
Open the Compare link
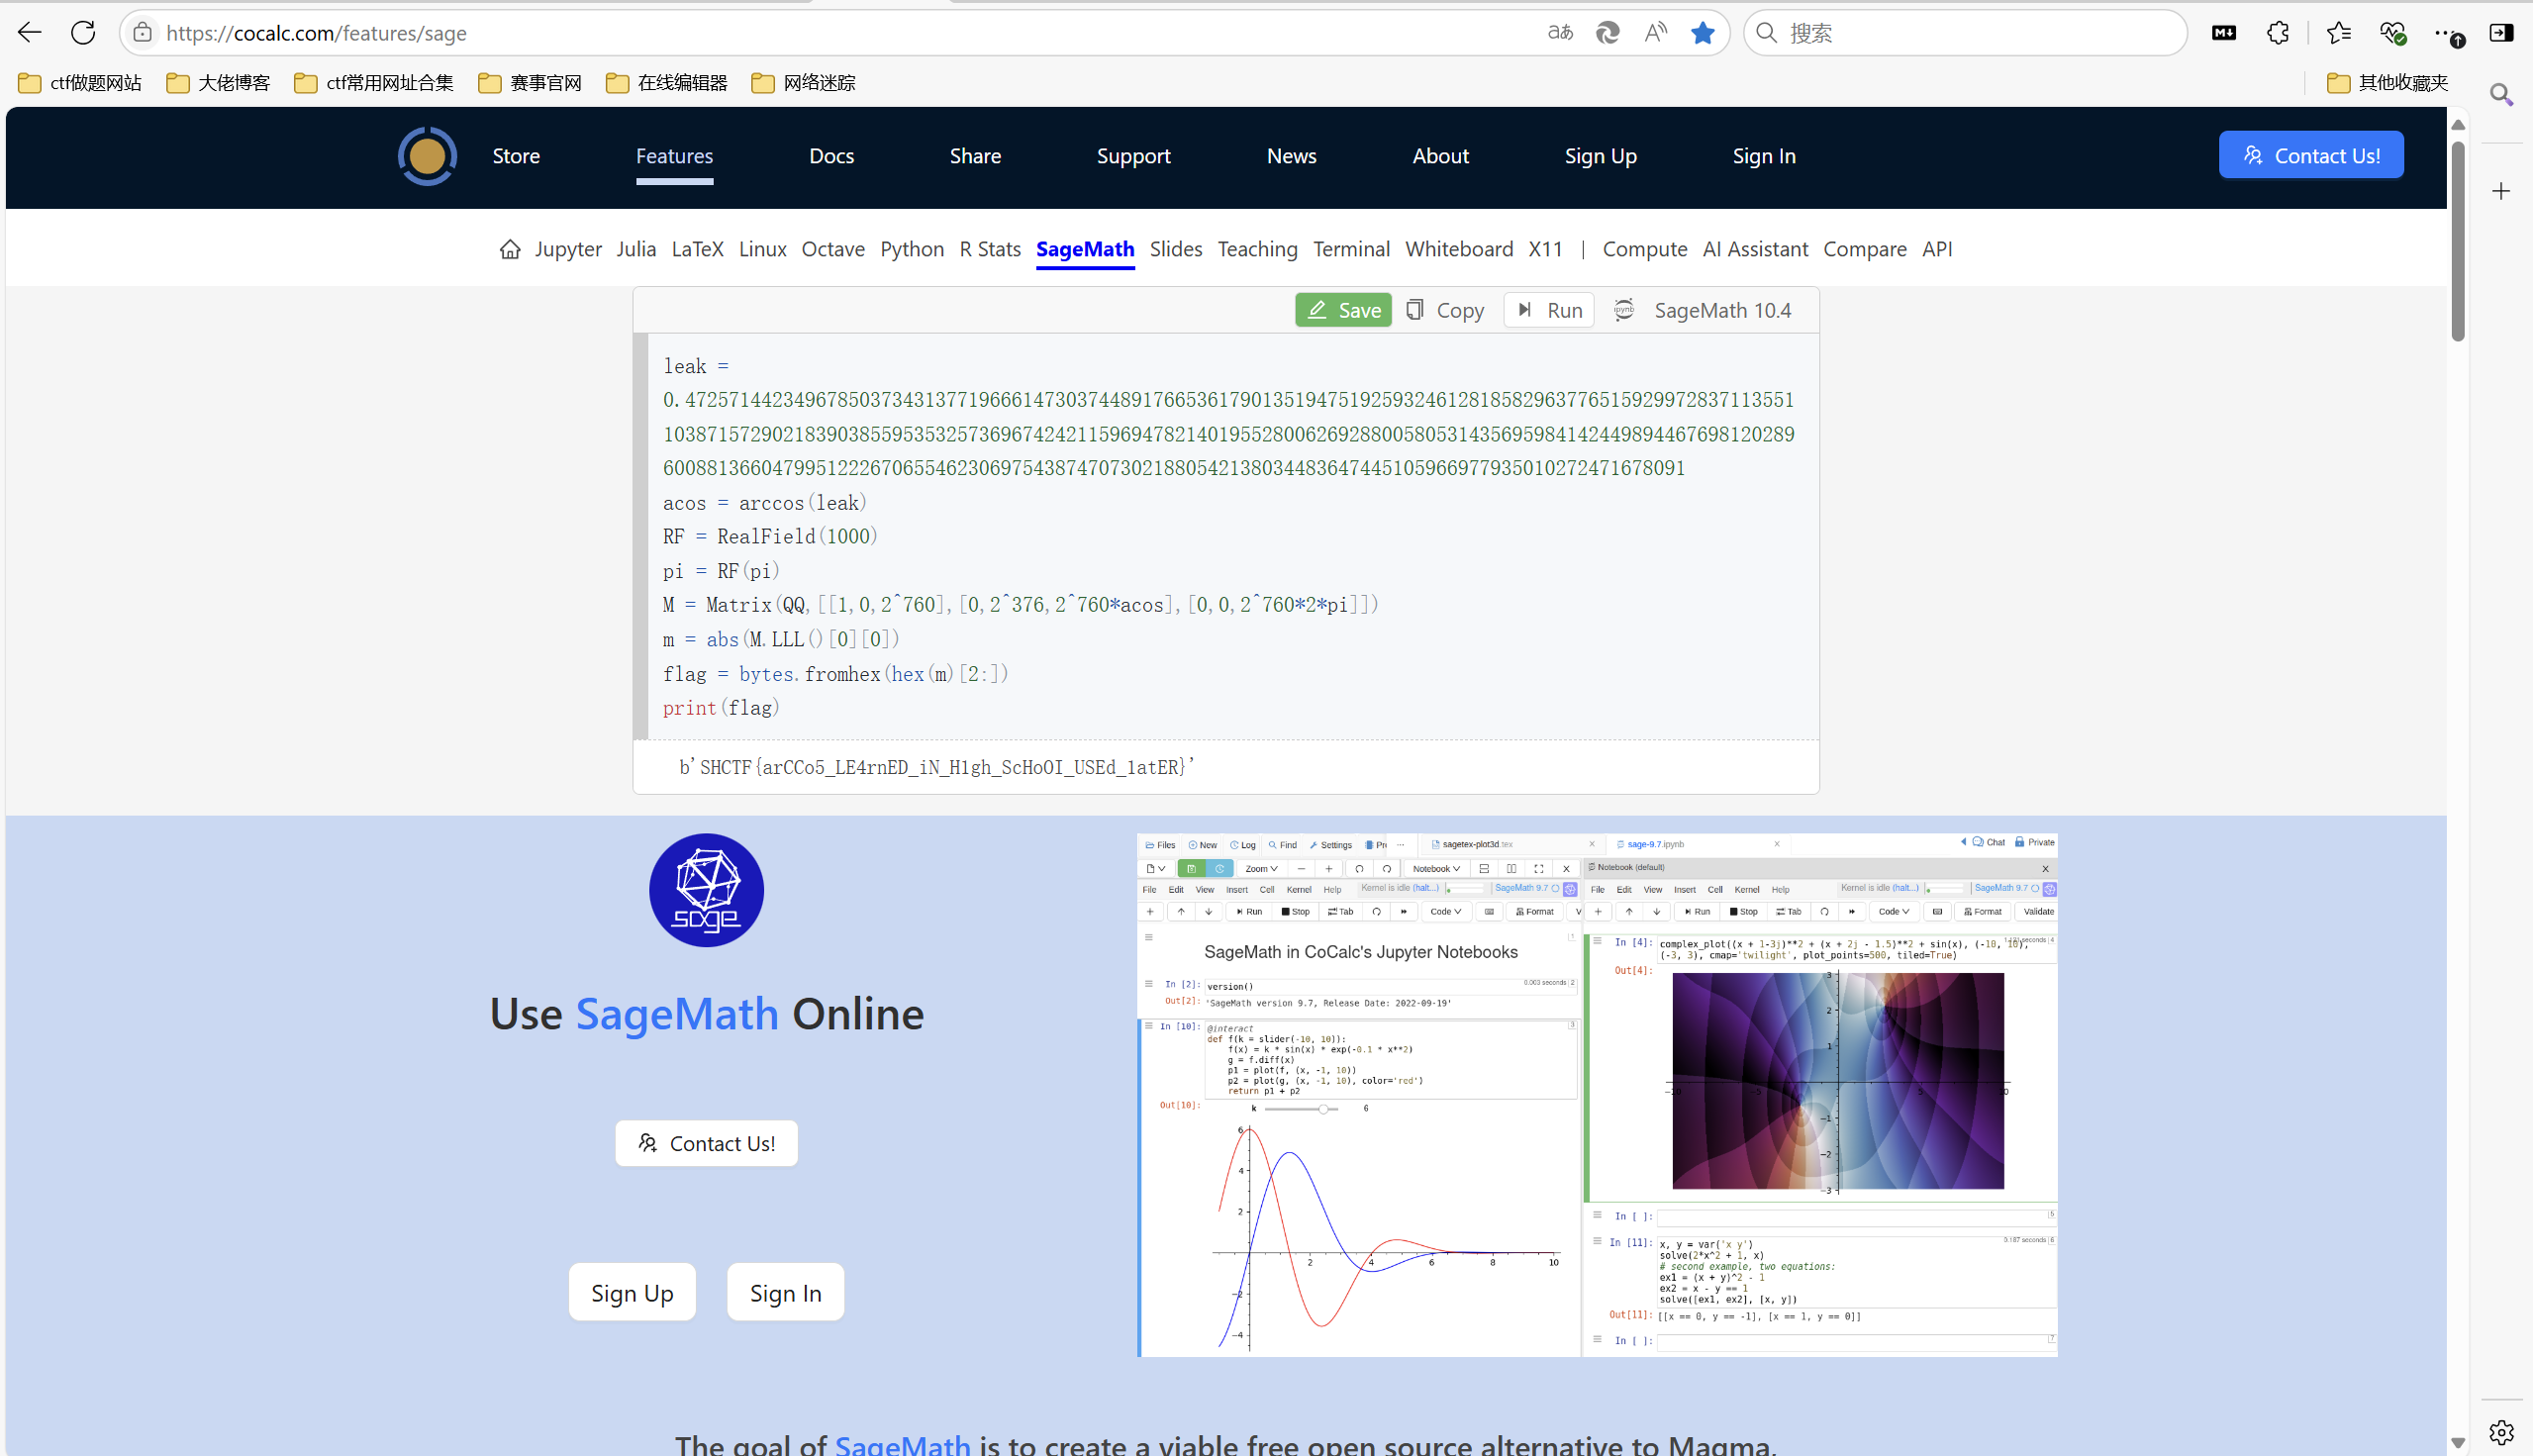click(1864, 249)
